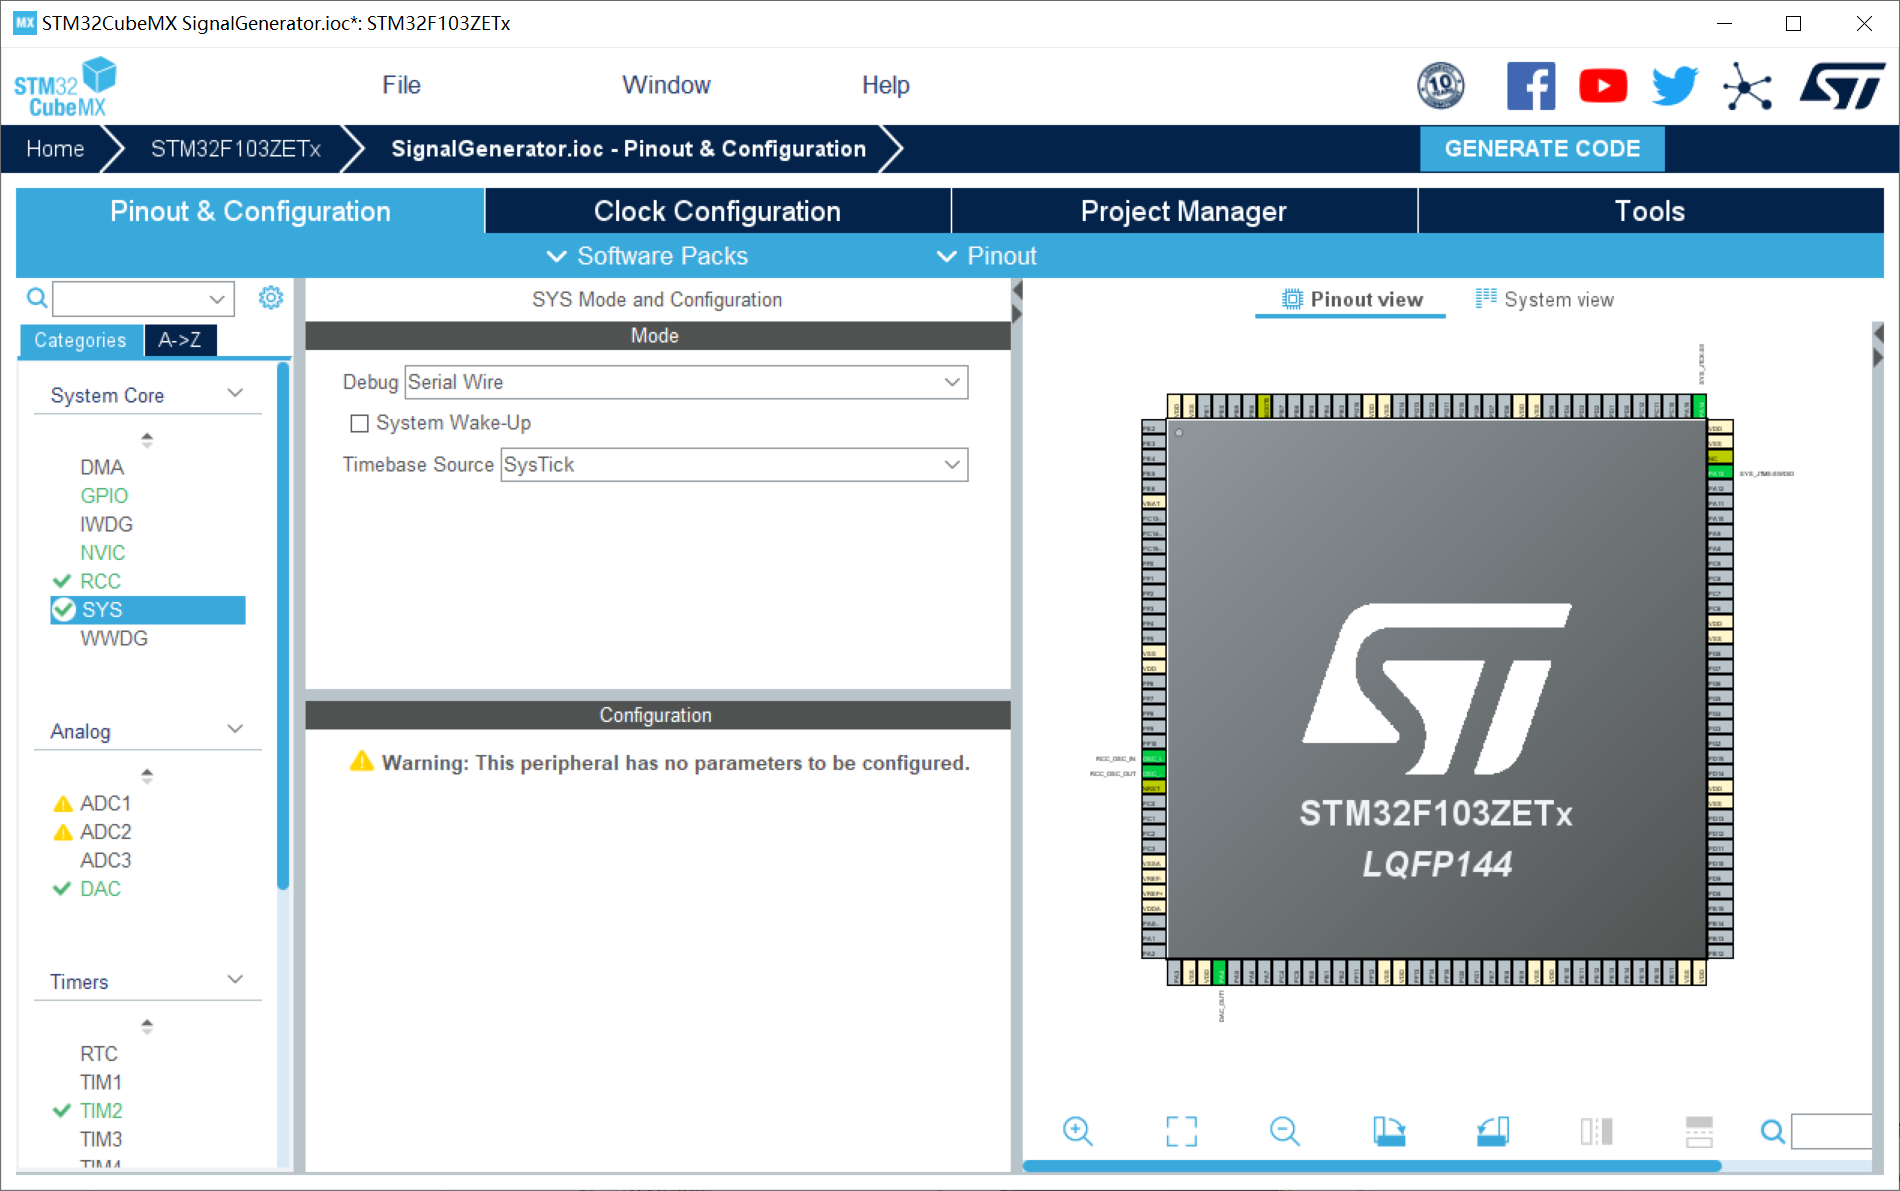This screenshot has height=1191, width=1900.
Task: Select the Categories tab
Action: click(81, 340)
